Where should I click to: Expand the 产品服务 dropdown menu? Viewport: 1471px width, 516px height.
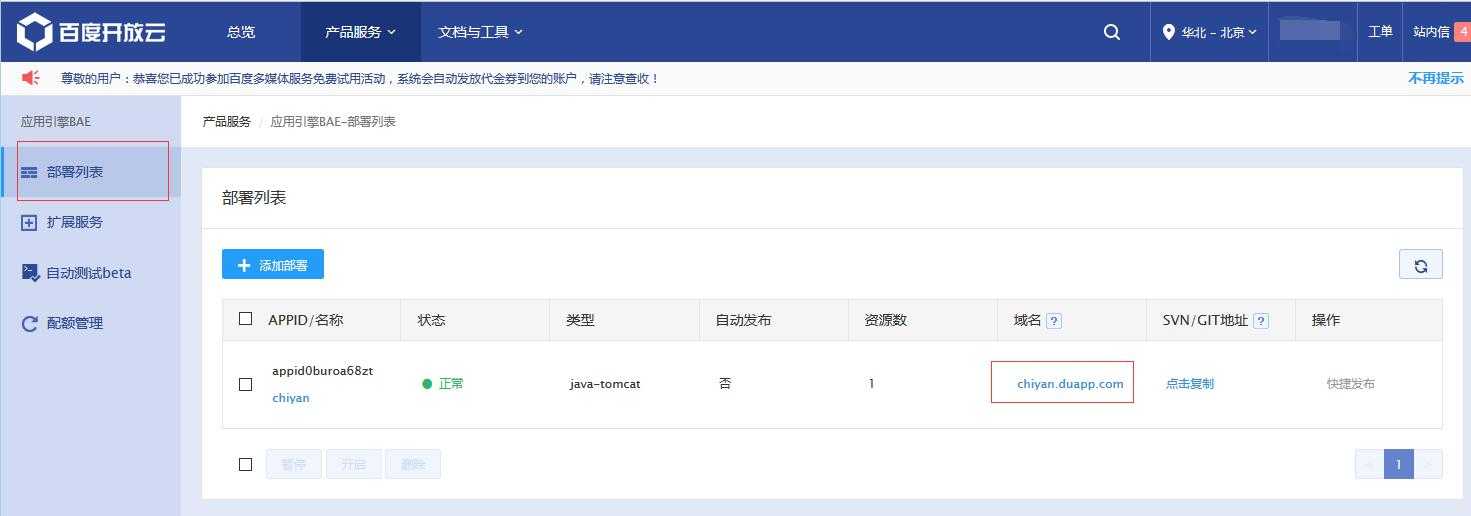point(361,32)
